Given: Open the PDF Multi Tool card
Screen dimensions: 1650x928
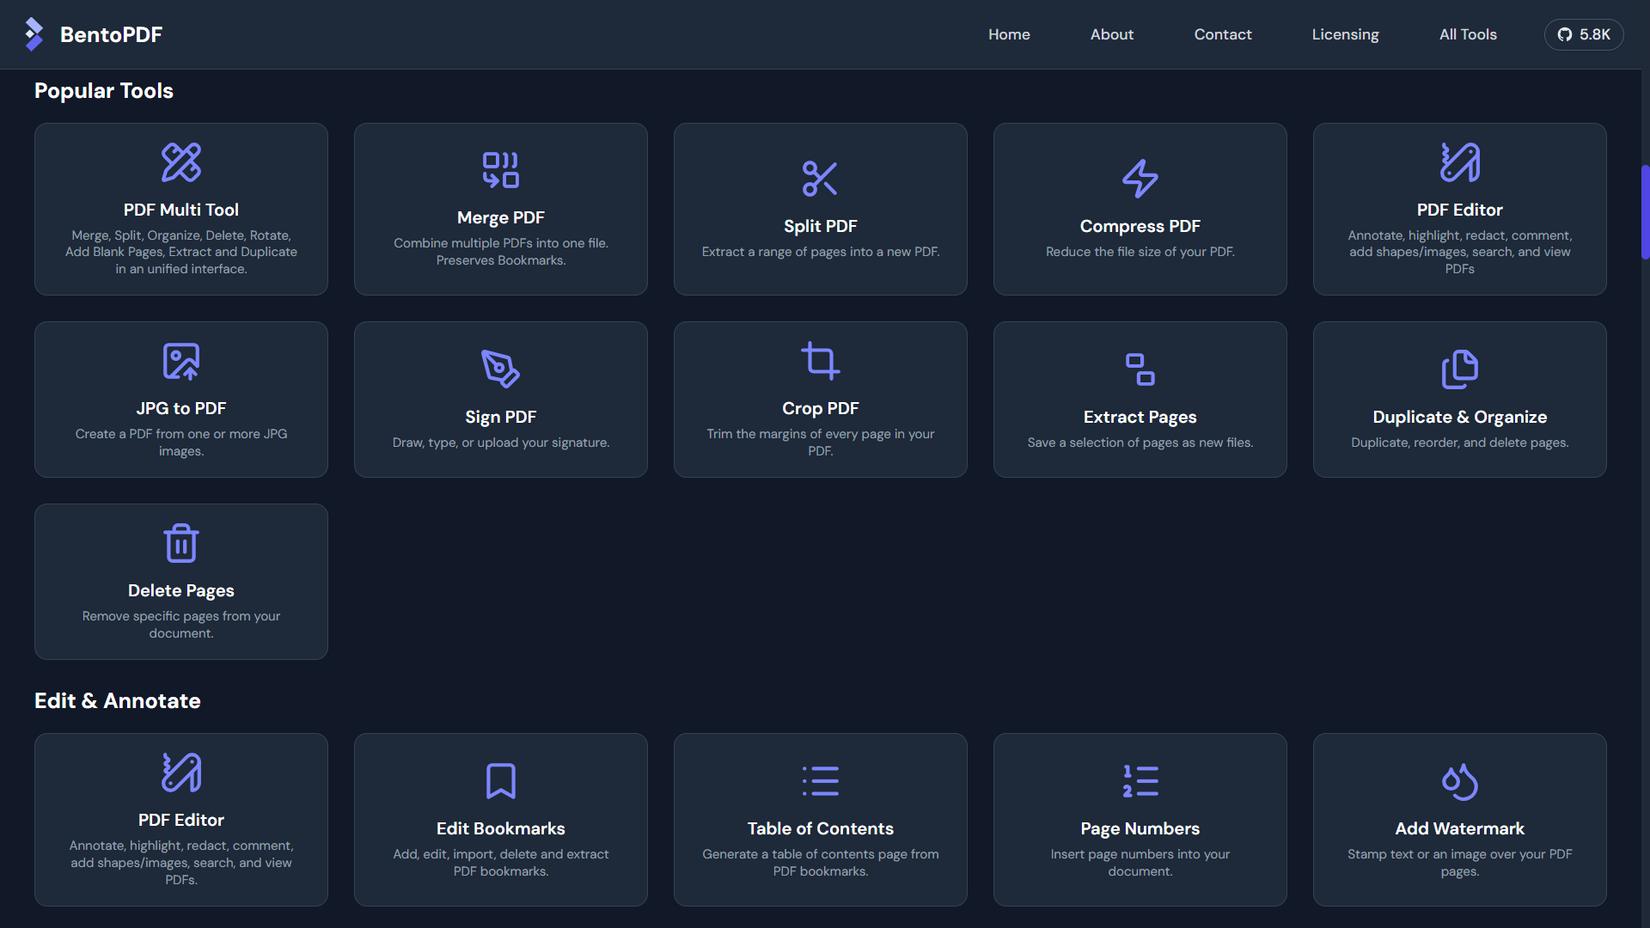Looking at the screenshot, I should [180, 209].
